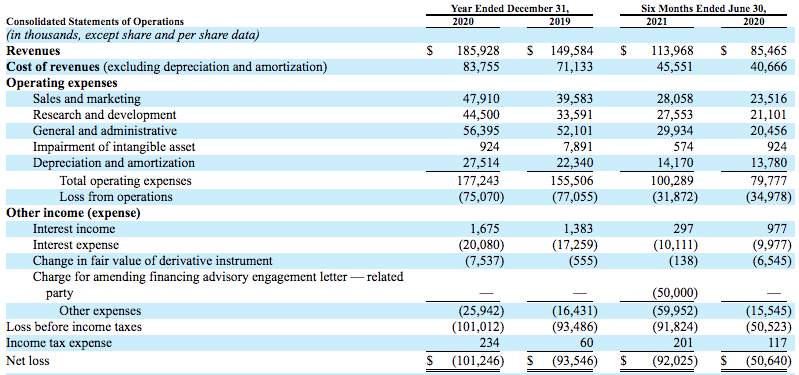This screenshot has height=375, width=799.
Task: Click the 'Year Ended December 31,' column header
Action: click(510, 9)
